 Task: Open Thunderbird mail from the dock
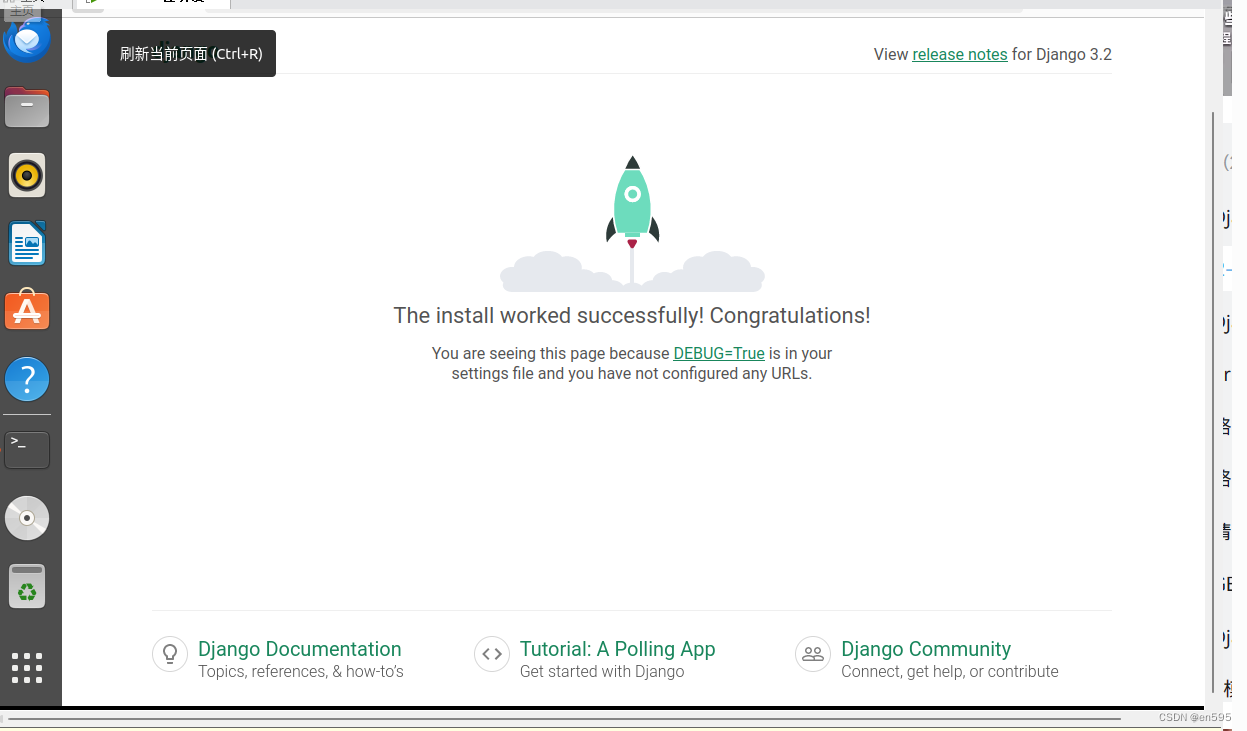pos(27,39)
